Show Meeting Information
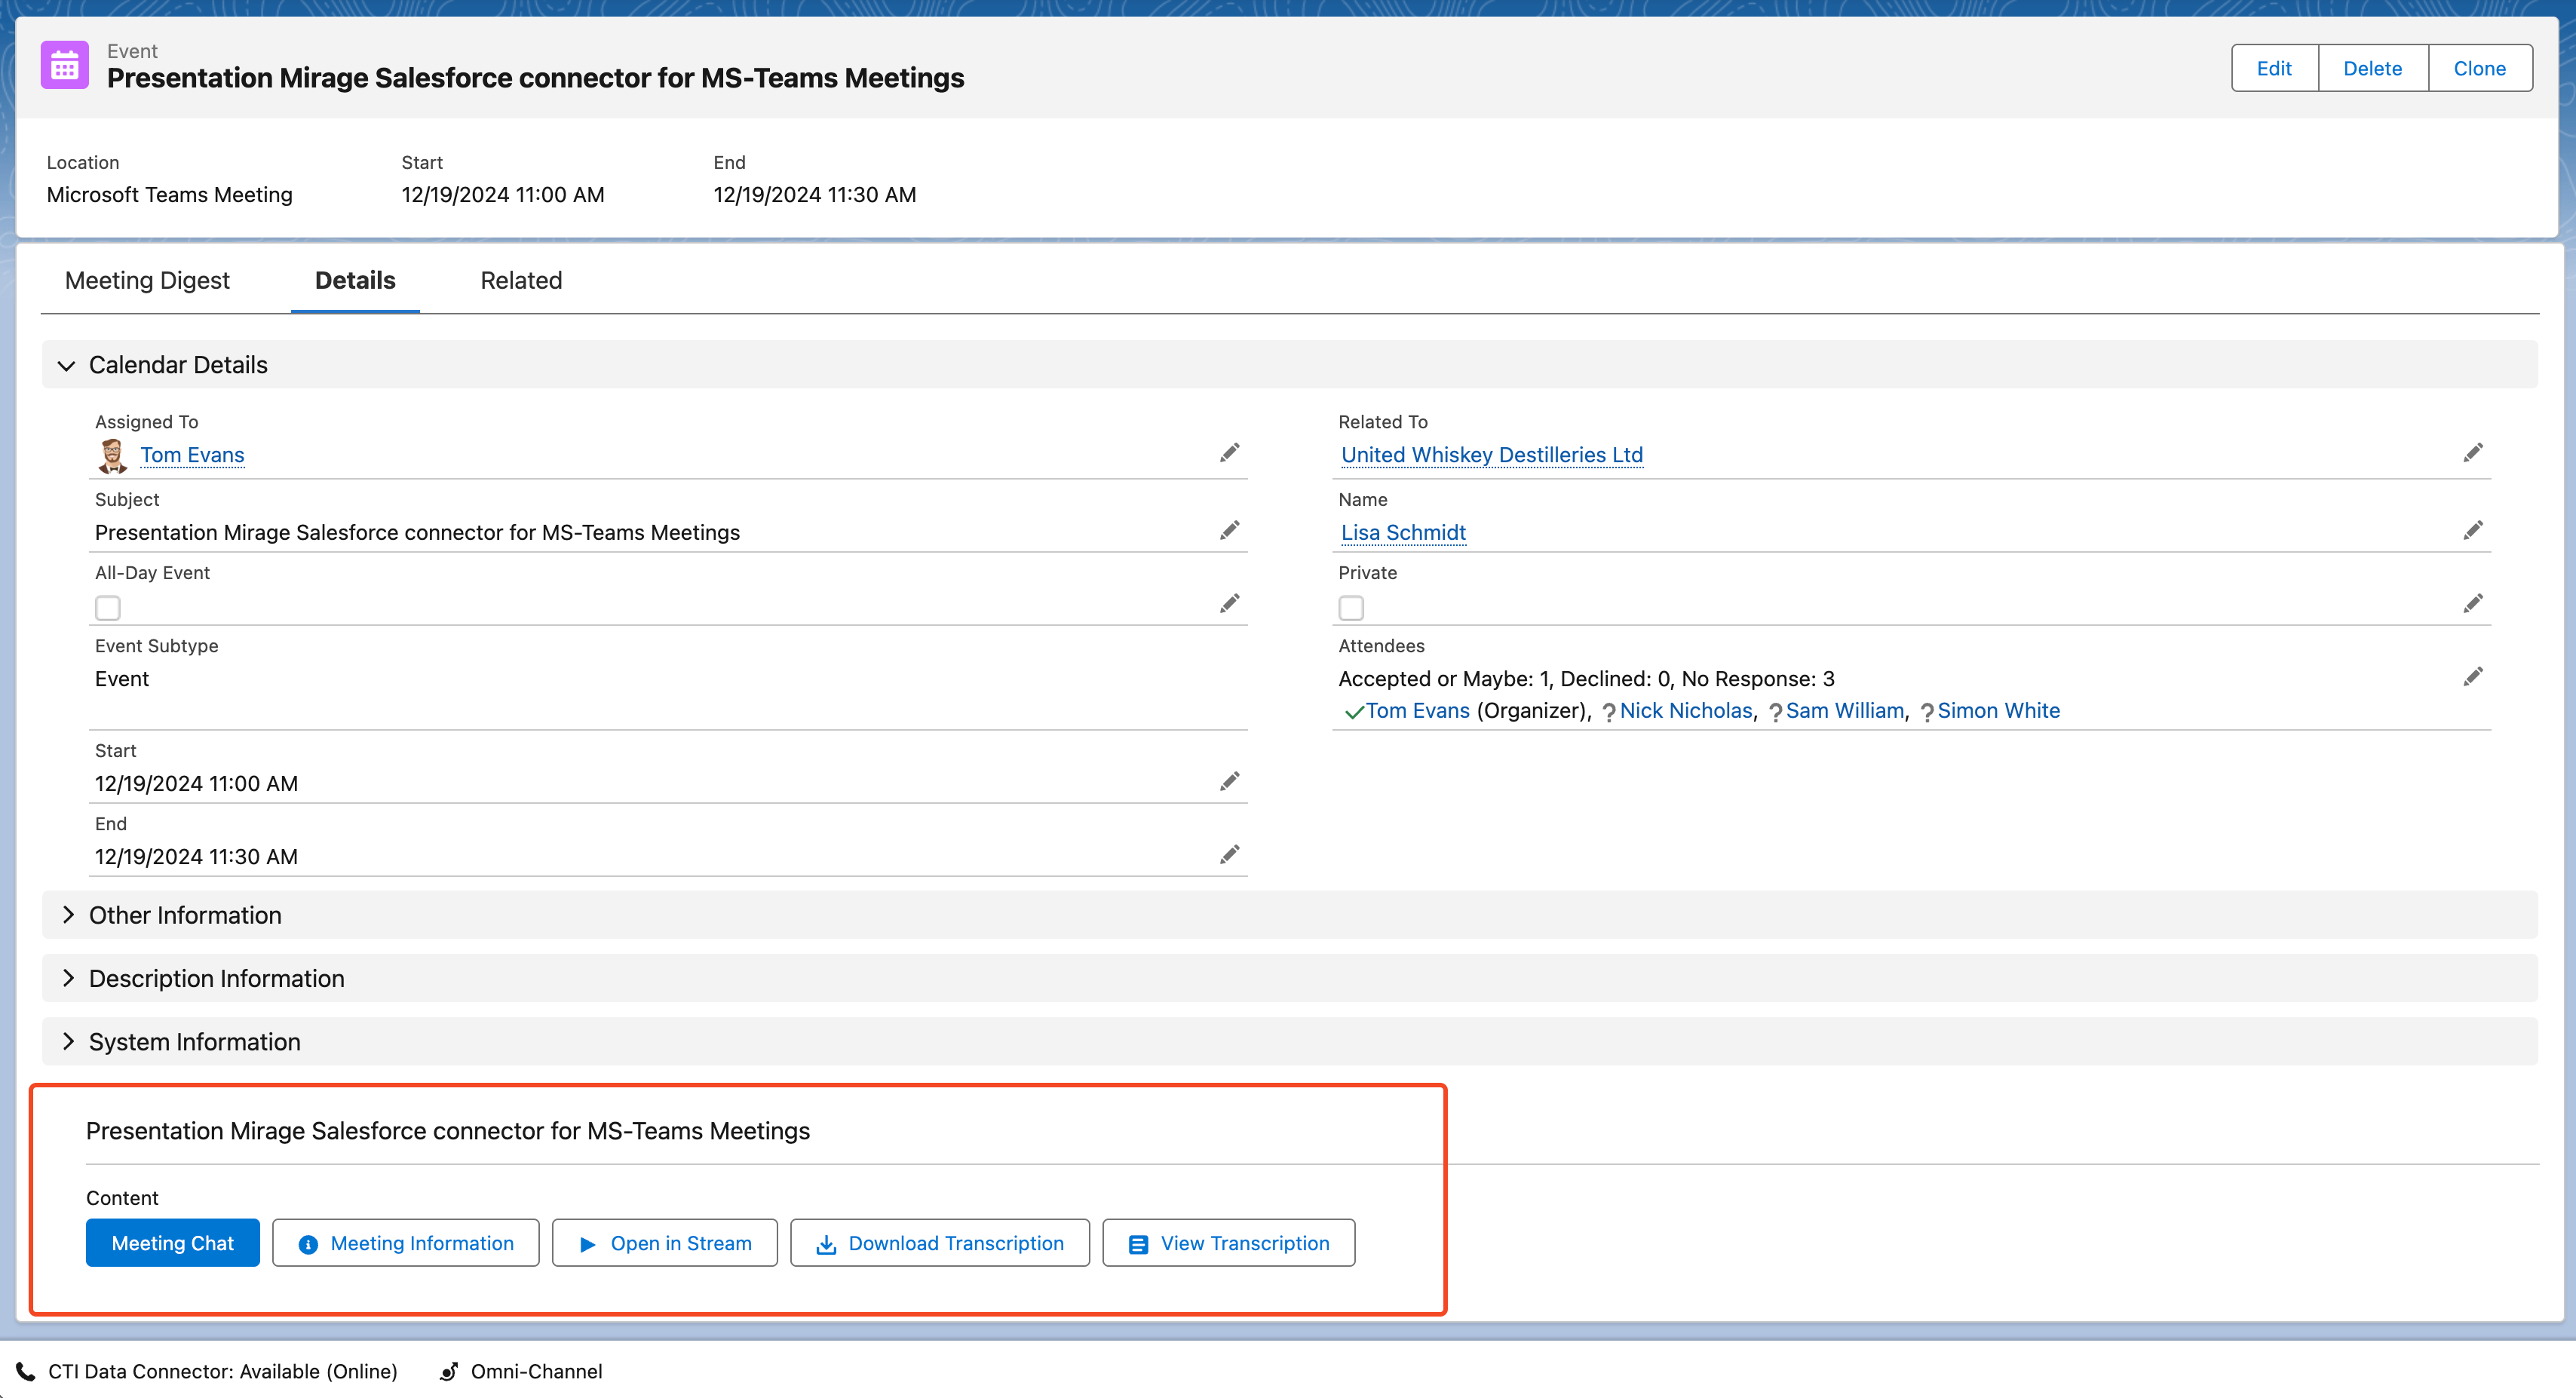This screenshot has width=2576, height=1398. pyautogui.click(x=406, y=1243)
